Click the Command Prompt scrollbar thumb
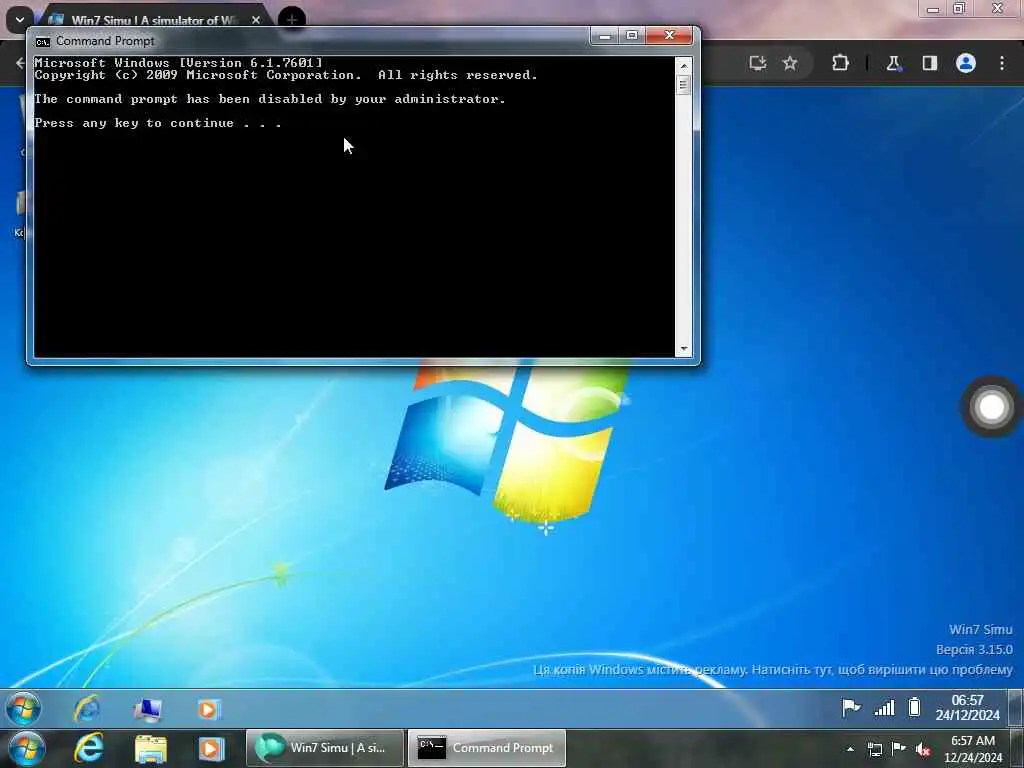Screen dimensions: 1024x768 pyautogui.click(x=684, y=85)
